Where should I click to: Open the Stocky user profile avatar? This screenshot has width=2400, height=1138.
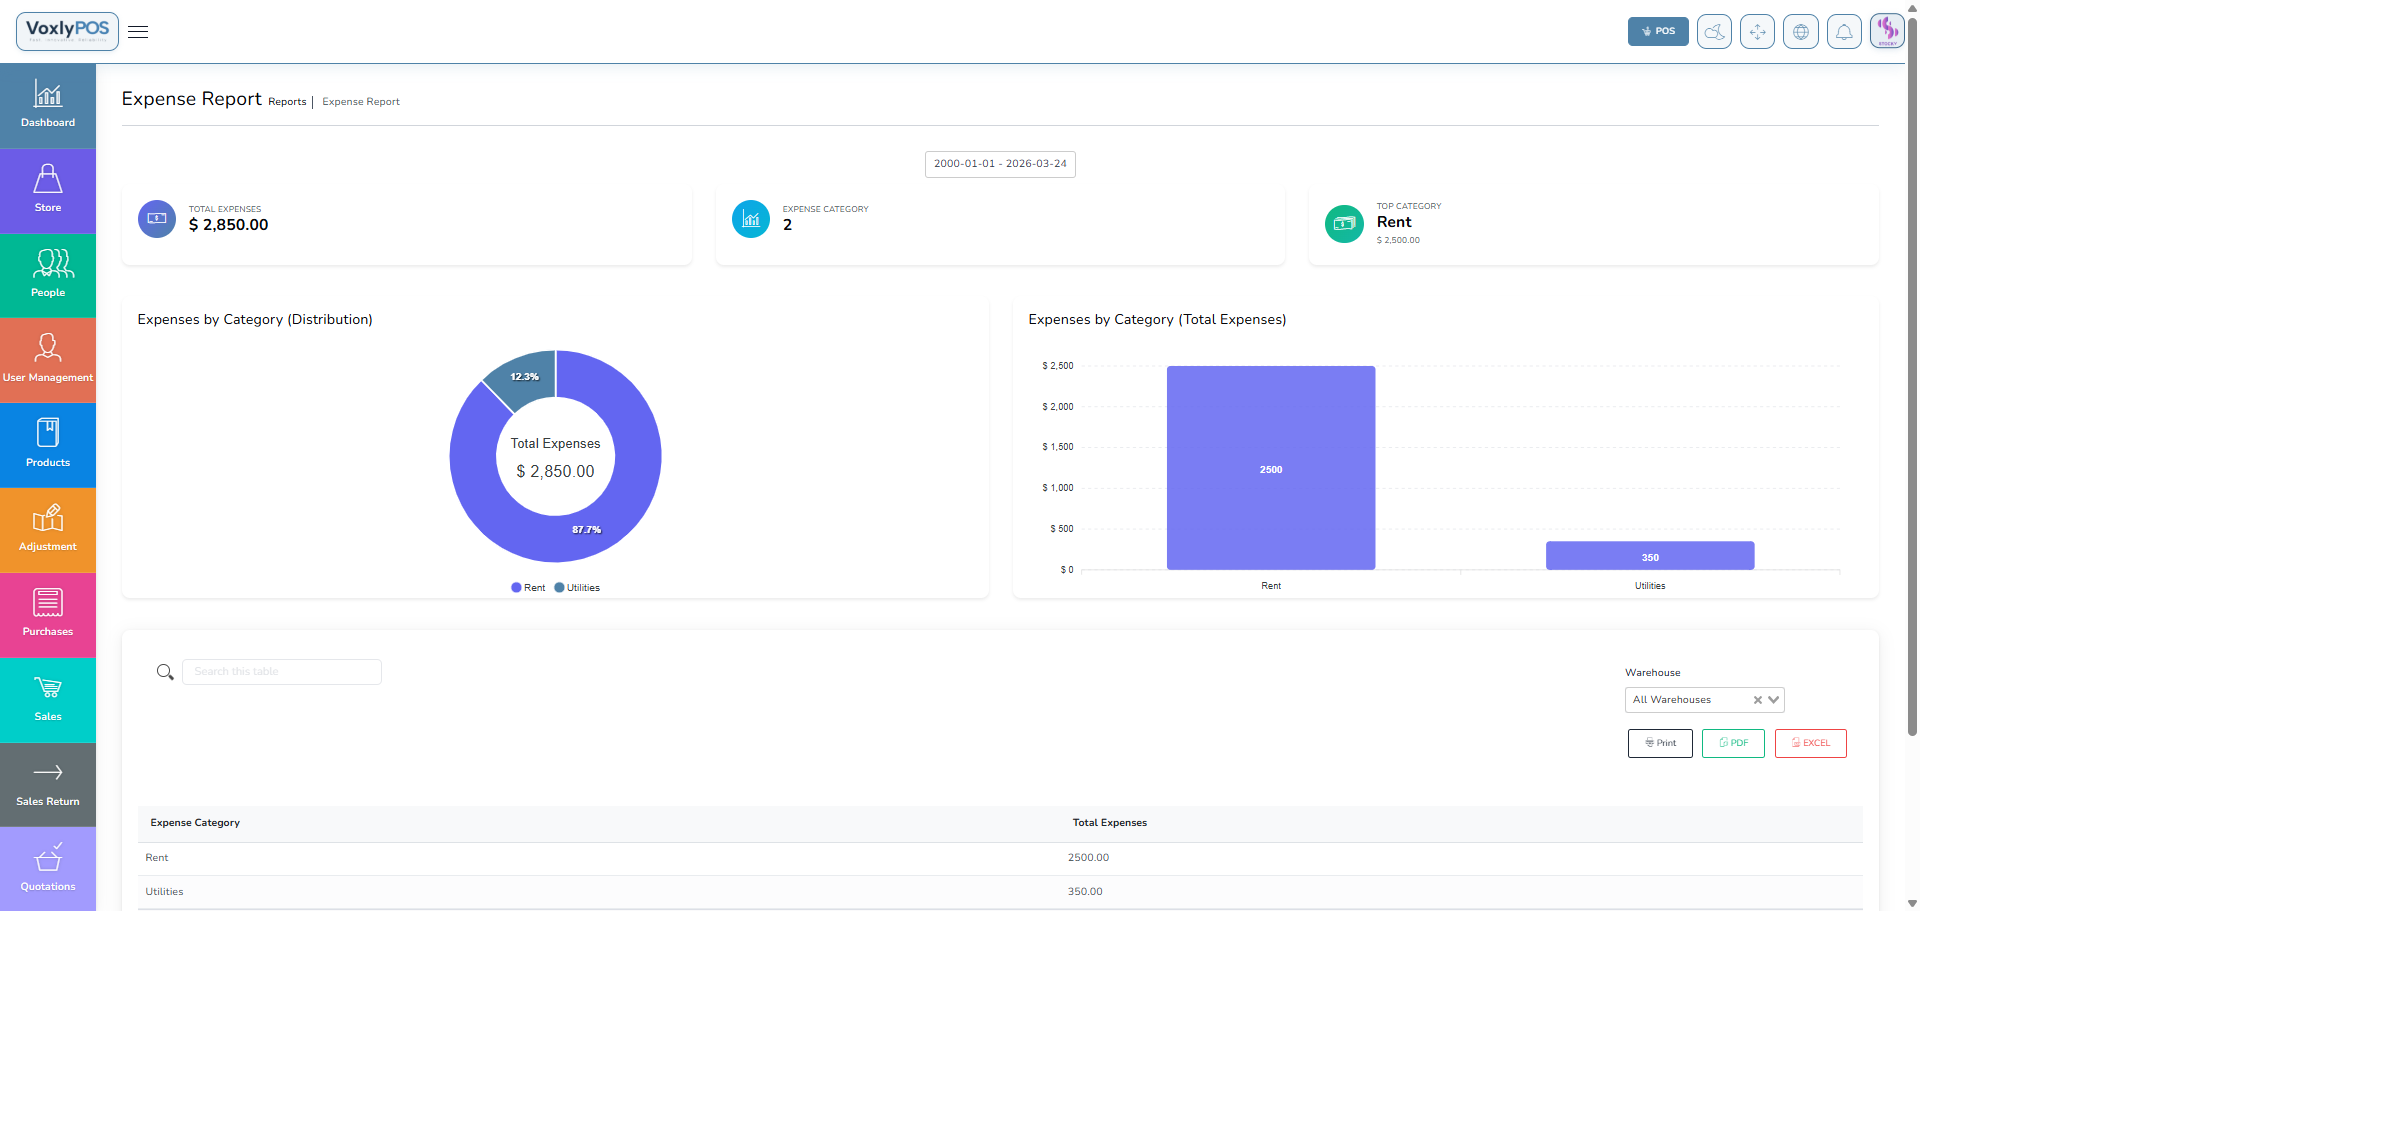point(1887,31)
